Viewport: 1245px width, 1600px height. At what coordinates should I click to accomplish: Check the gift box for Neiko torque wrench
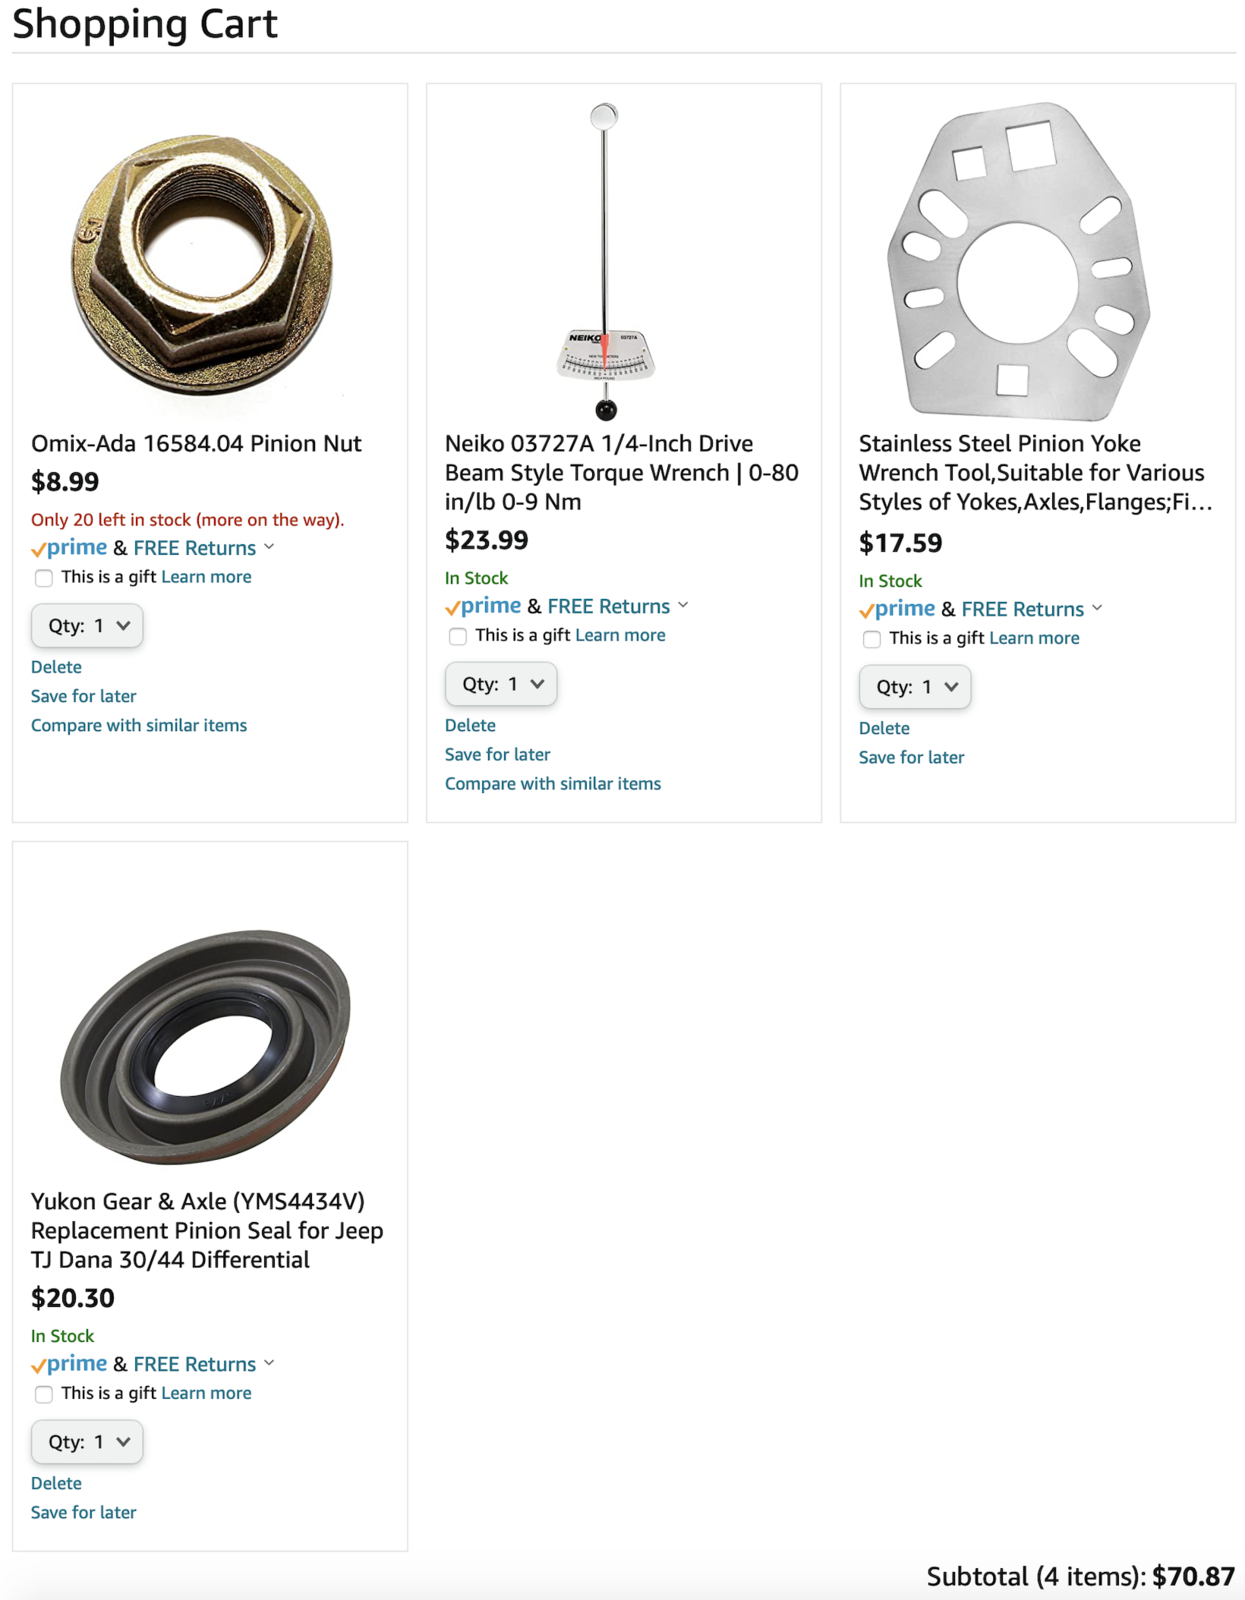pos(458,636)
